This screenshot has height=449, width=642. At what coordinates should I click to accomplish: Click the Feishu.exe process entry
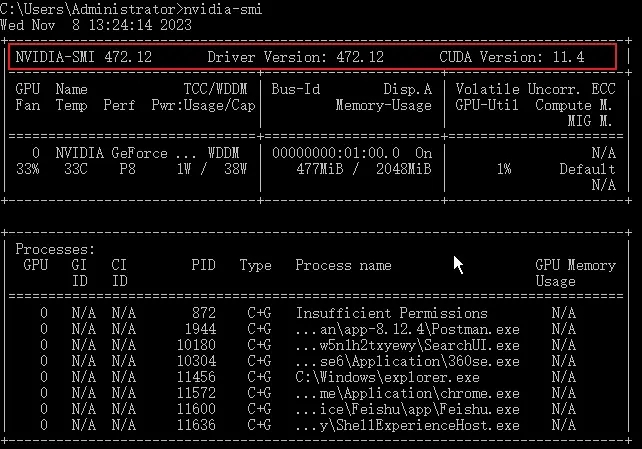[x=407, y=409]
